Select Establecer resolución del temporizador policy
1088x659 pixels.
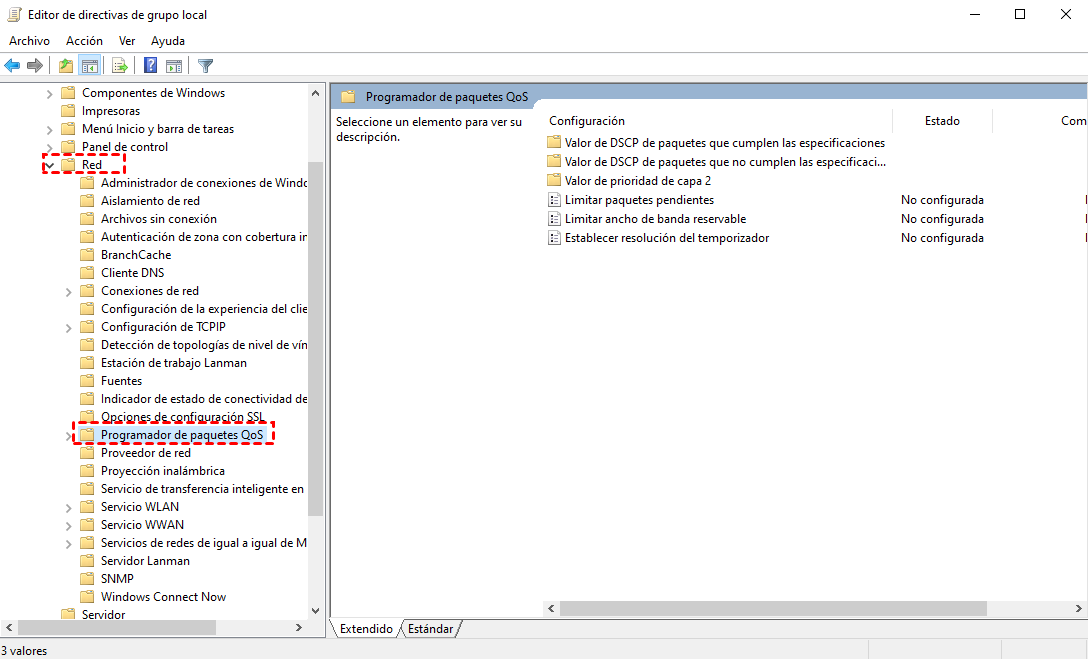tap(666, 238)
